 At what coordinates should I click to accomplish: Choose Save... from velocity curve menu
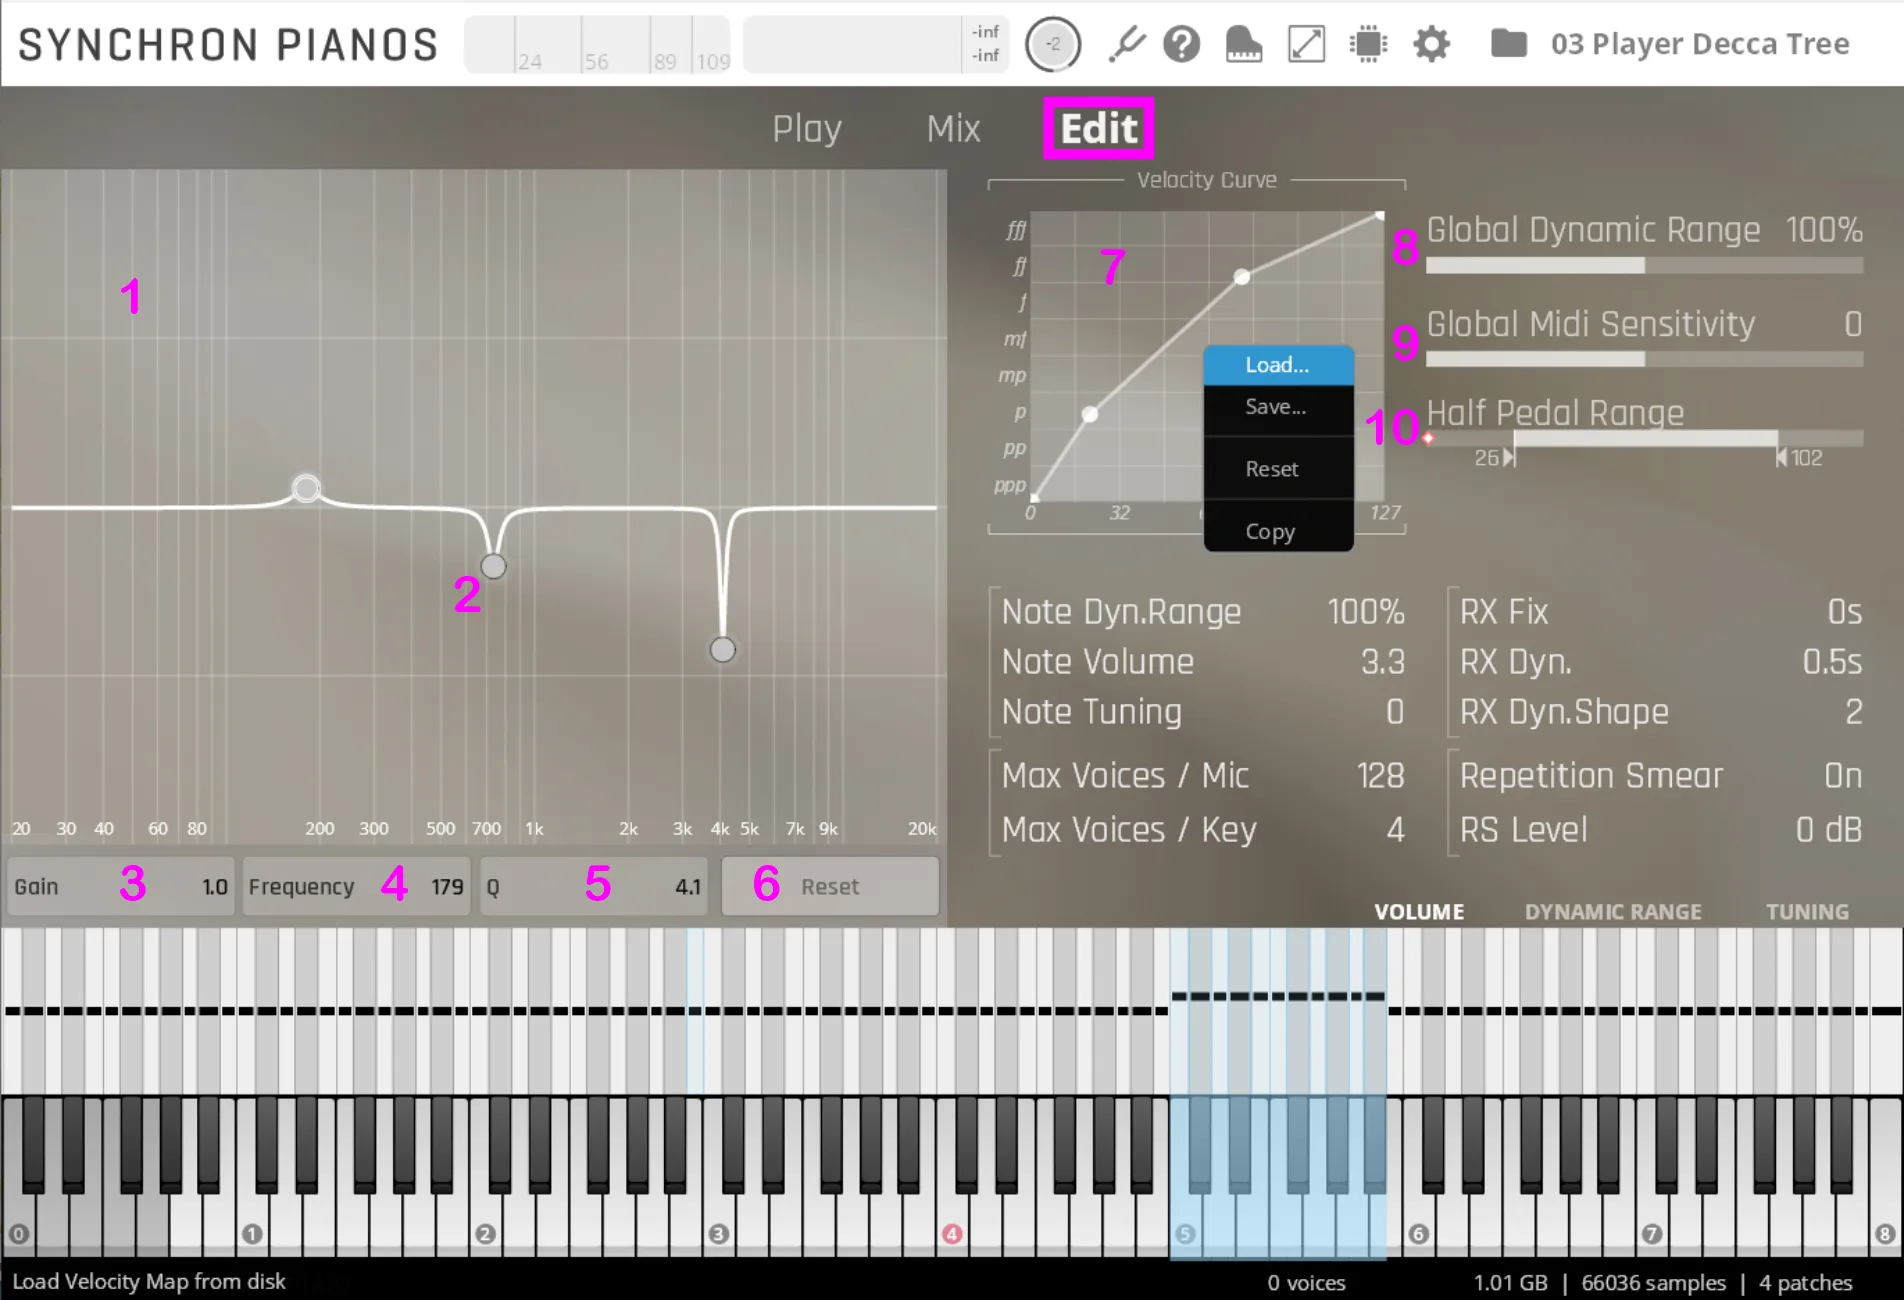pos(1275,407)
